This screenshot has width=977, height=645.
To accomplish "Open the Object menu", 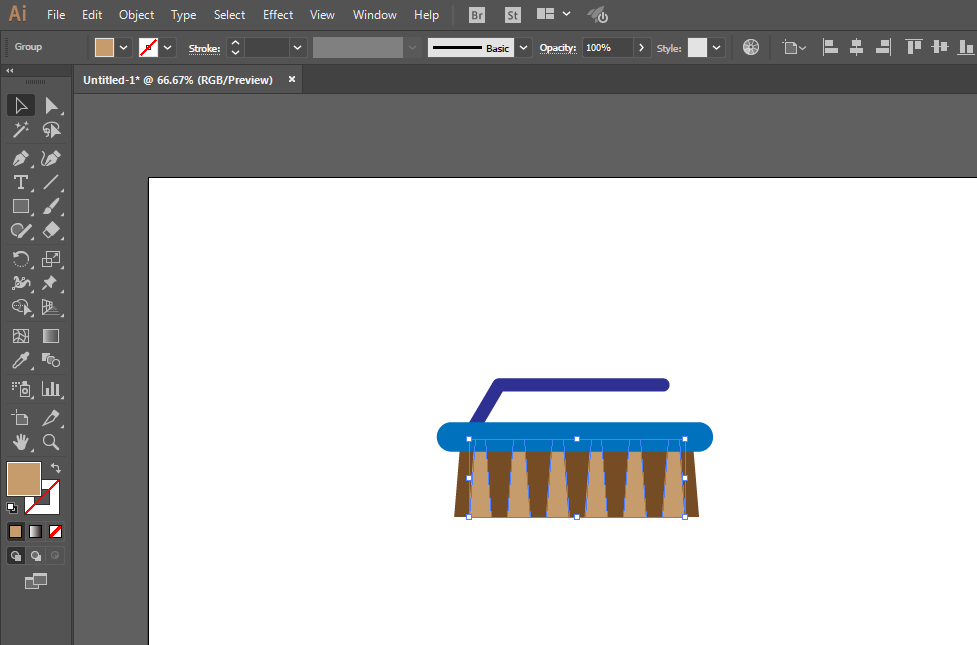I will [136, 15].
